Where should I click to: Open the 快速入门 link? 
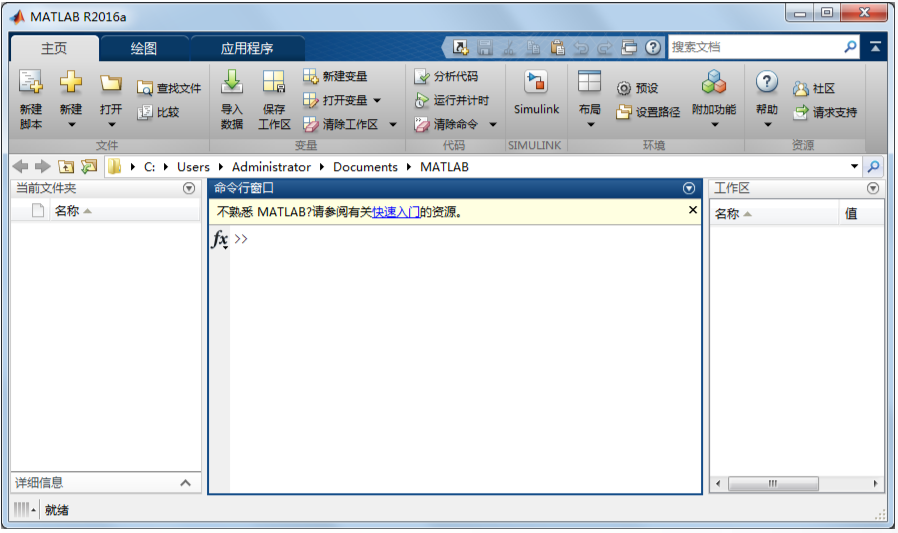coord(396,212)
